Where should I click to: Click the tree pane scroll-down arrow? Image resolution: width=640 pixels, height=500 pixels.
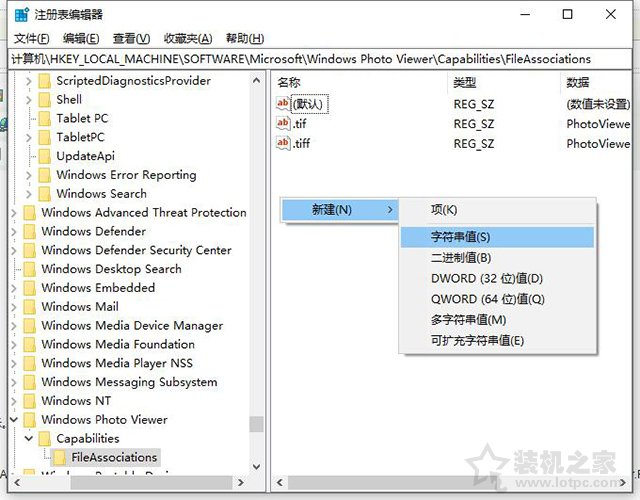(x=256, y=467)
